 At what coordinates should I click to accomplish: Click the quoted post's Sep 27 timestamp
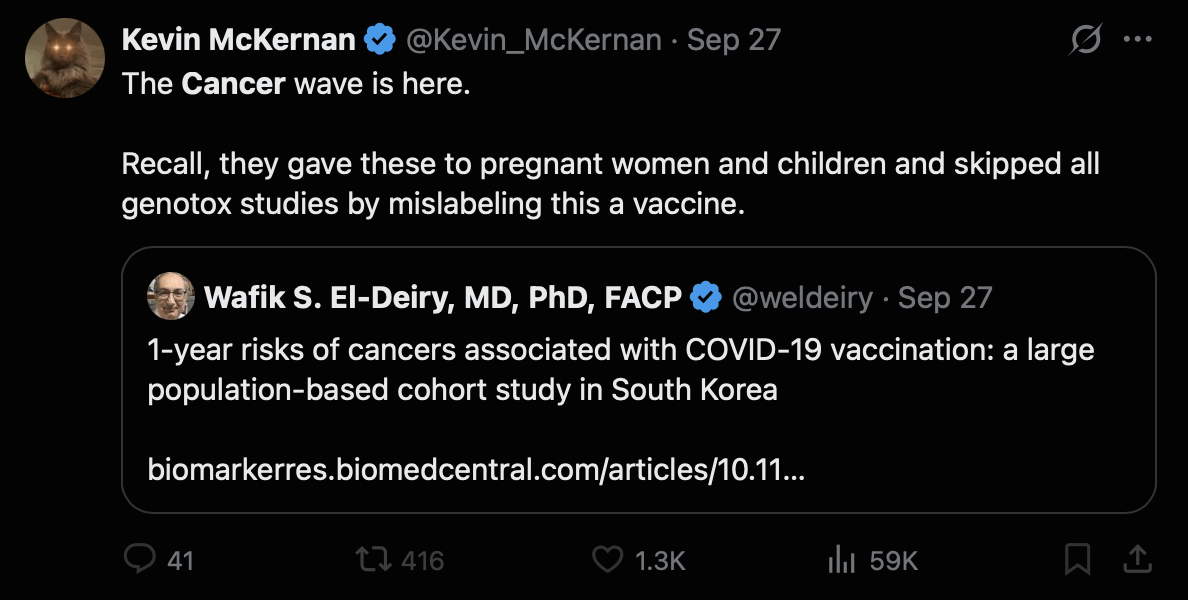[945, 297]
